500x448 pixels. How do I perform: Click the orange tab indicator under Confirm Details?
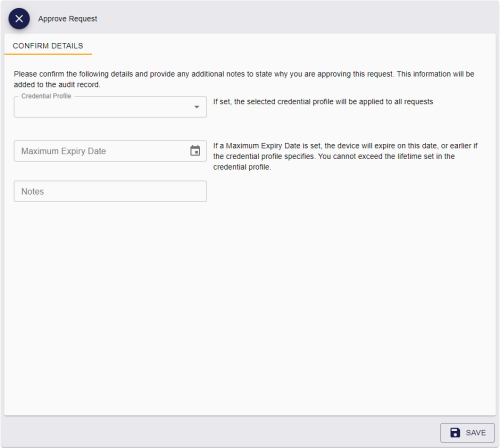[x=48, y=54]
